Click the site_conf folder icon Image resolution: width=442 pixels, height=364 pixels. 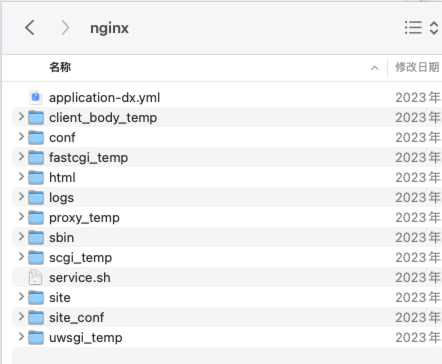click(x=36, y=317)
